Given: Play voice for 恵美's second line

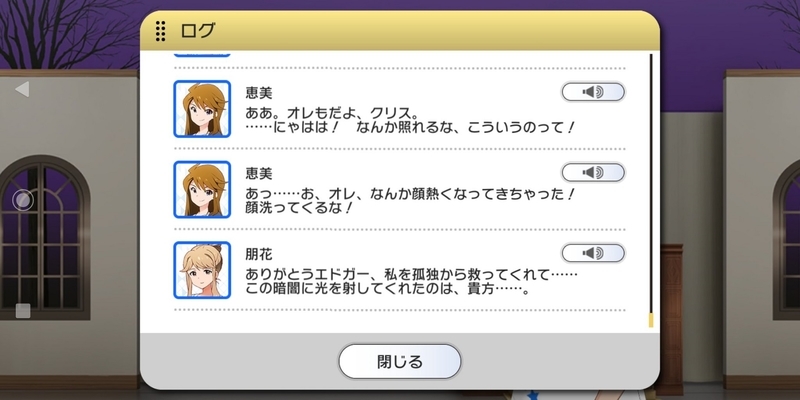Looking at the screenshot, I should click(x=593, y=172).
